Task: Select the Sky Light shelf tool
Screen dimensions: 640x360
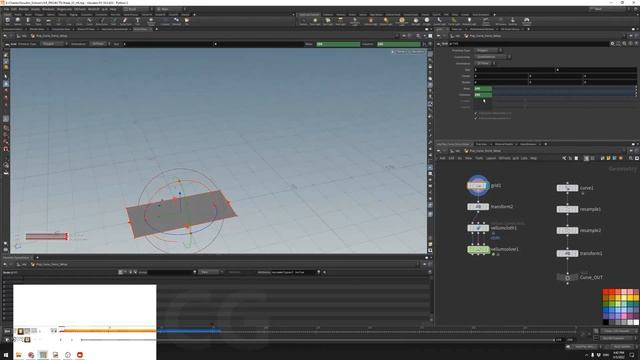Action: 416,21
